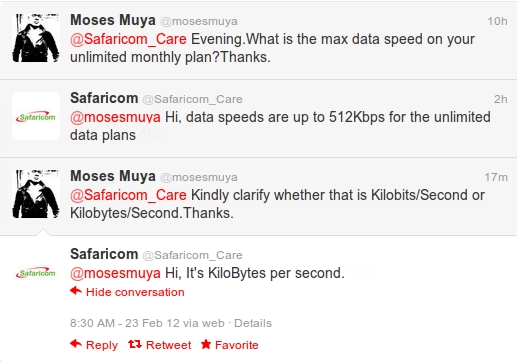517x362 pixels.
Task: Click Retweet text on the last tweet
Action: (169, 345)
